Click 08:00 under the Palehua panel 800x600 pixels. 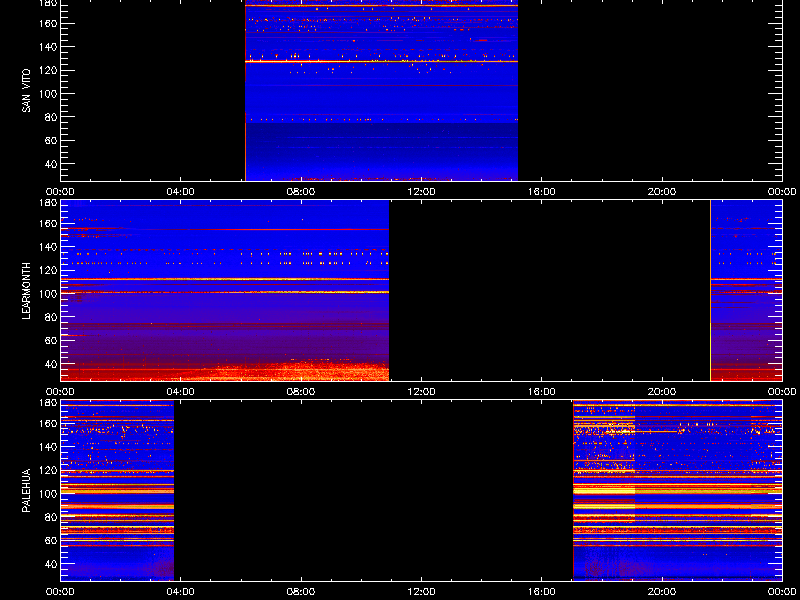301,592
